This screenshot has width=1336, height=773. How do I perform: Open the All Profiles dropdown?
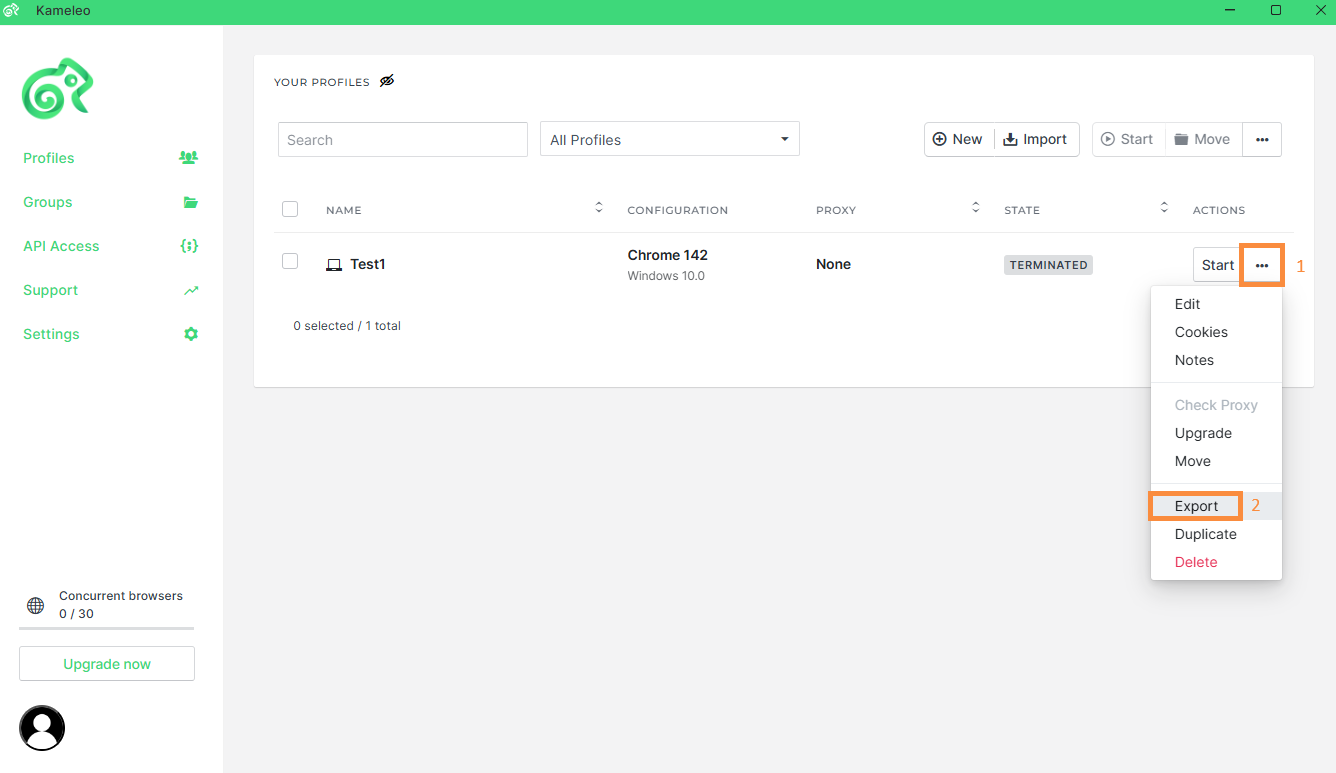[x=670, y=139]
